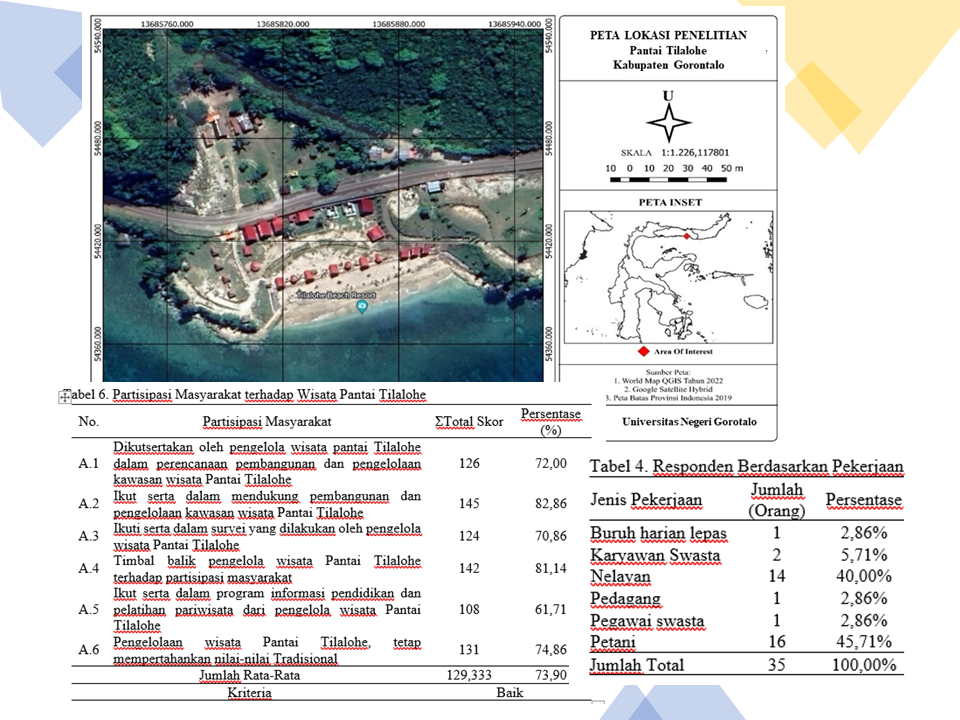Click "2,86%" in the Pedagang row
The width and height of the screenshot is (960, 720).
(864, 599)
